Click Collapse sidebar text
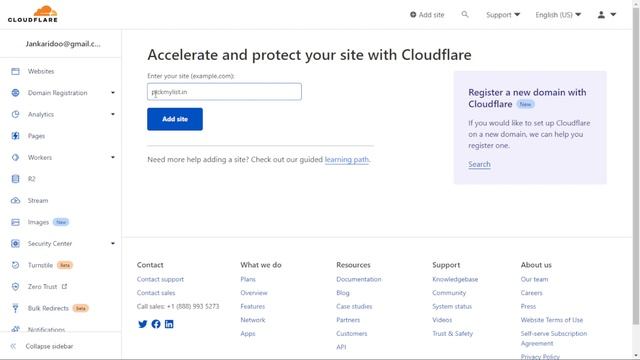 point(49,346)
